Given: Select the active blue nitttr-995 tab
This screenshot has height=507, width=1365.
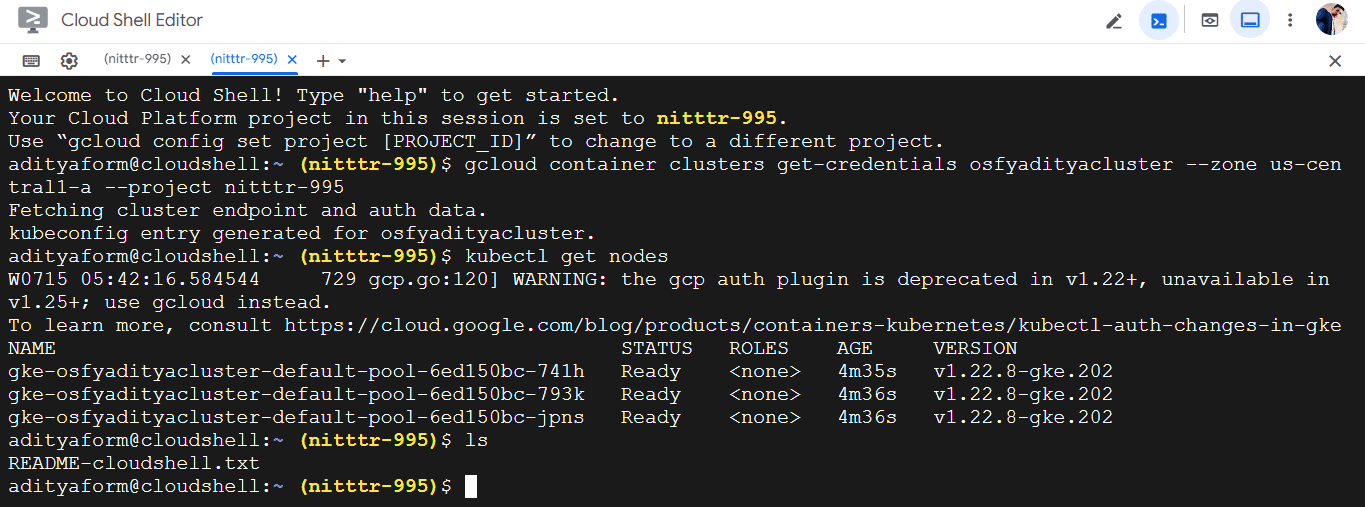Looking at the screenshot, I should [x=244, y=59].
